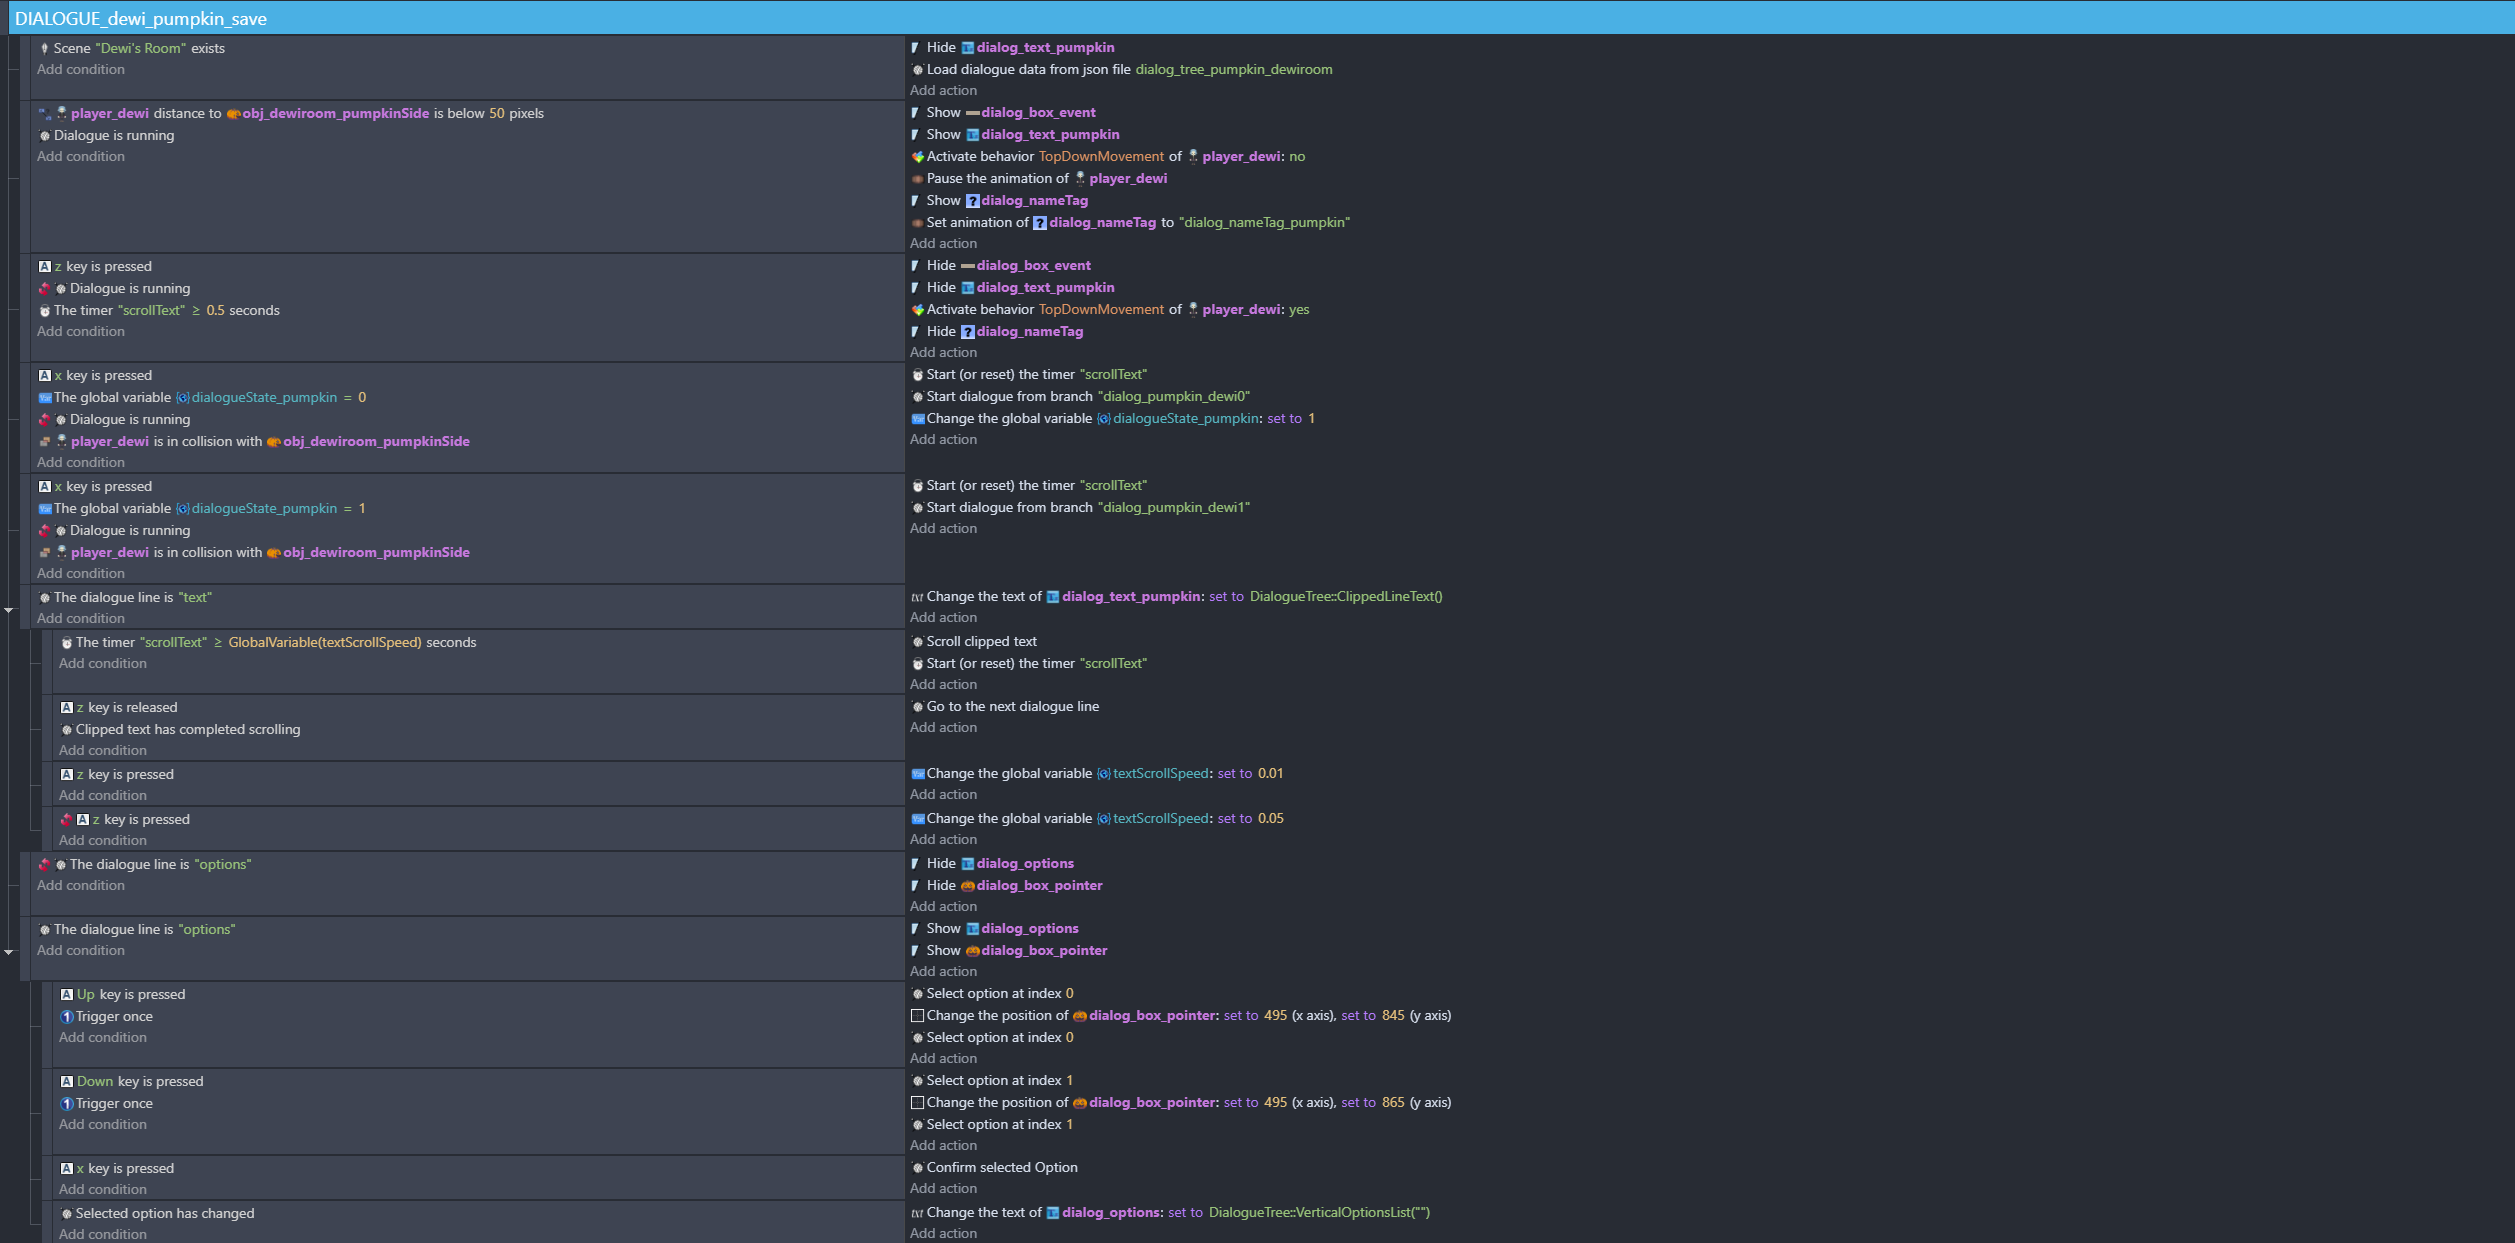Click the keyboard icon of 'Up key is pressed'

point(67,995)
